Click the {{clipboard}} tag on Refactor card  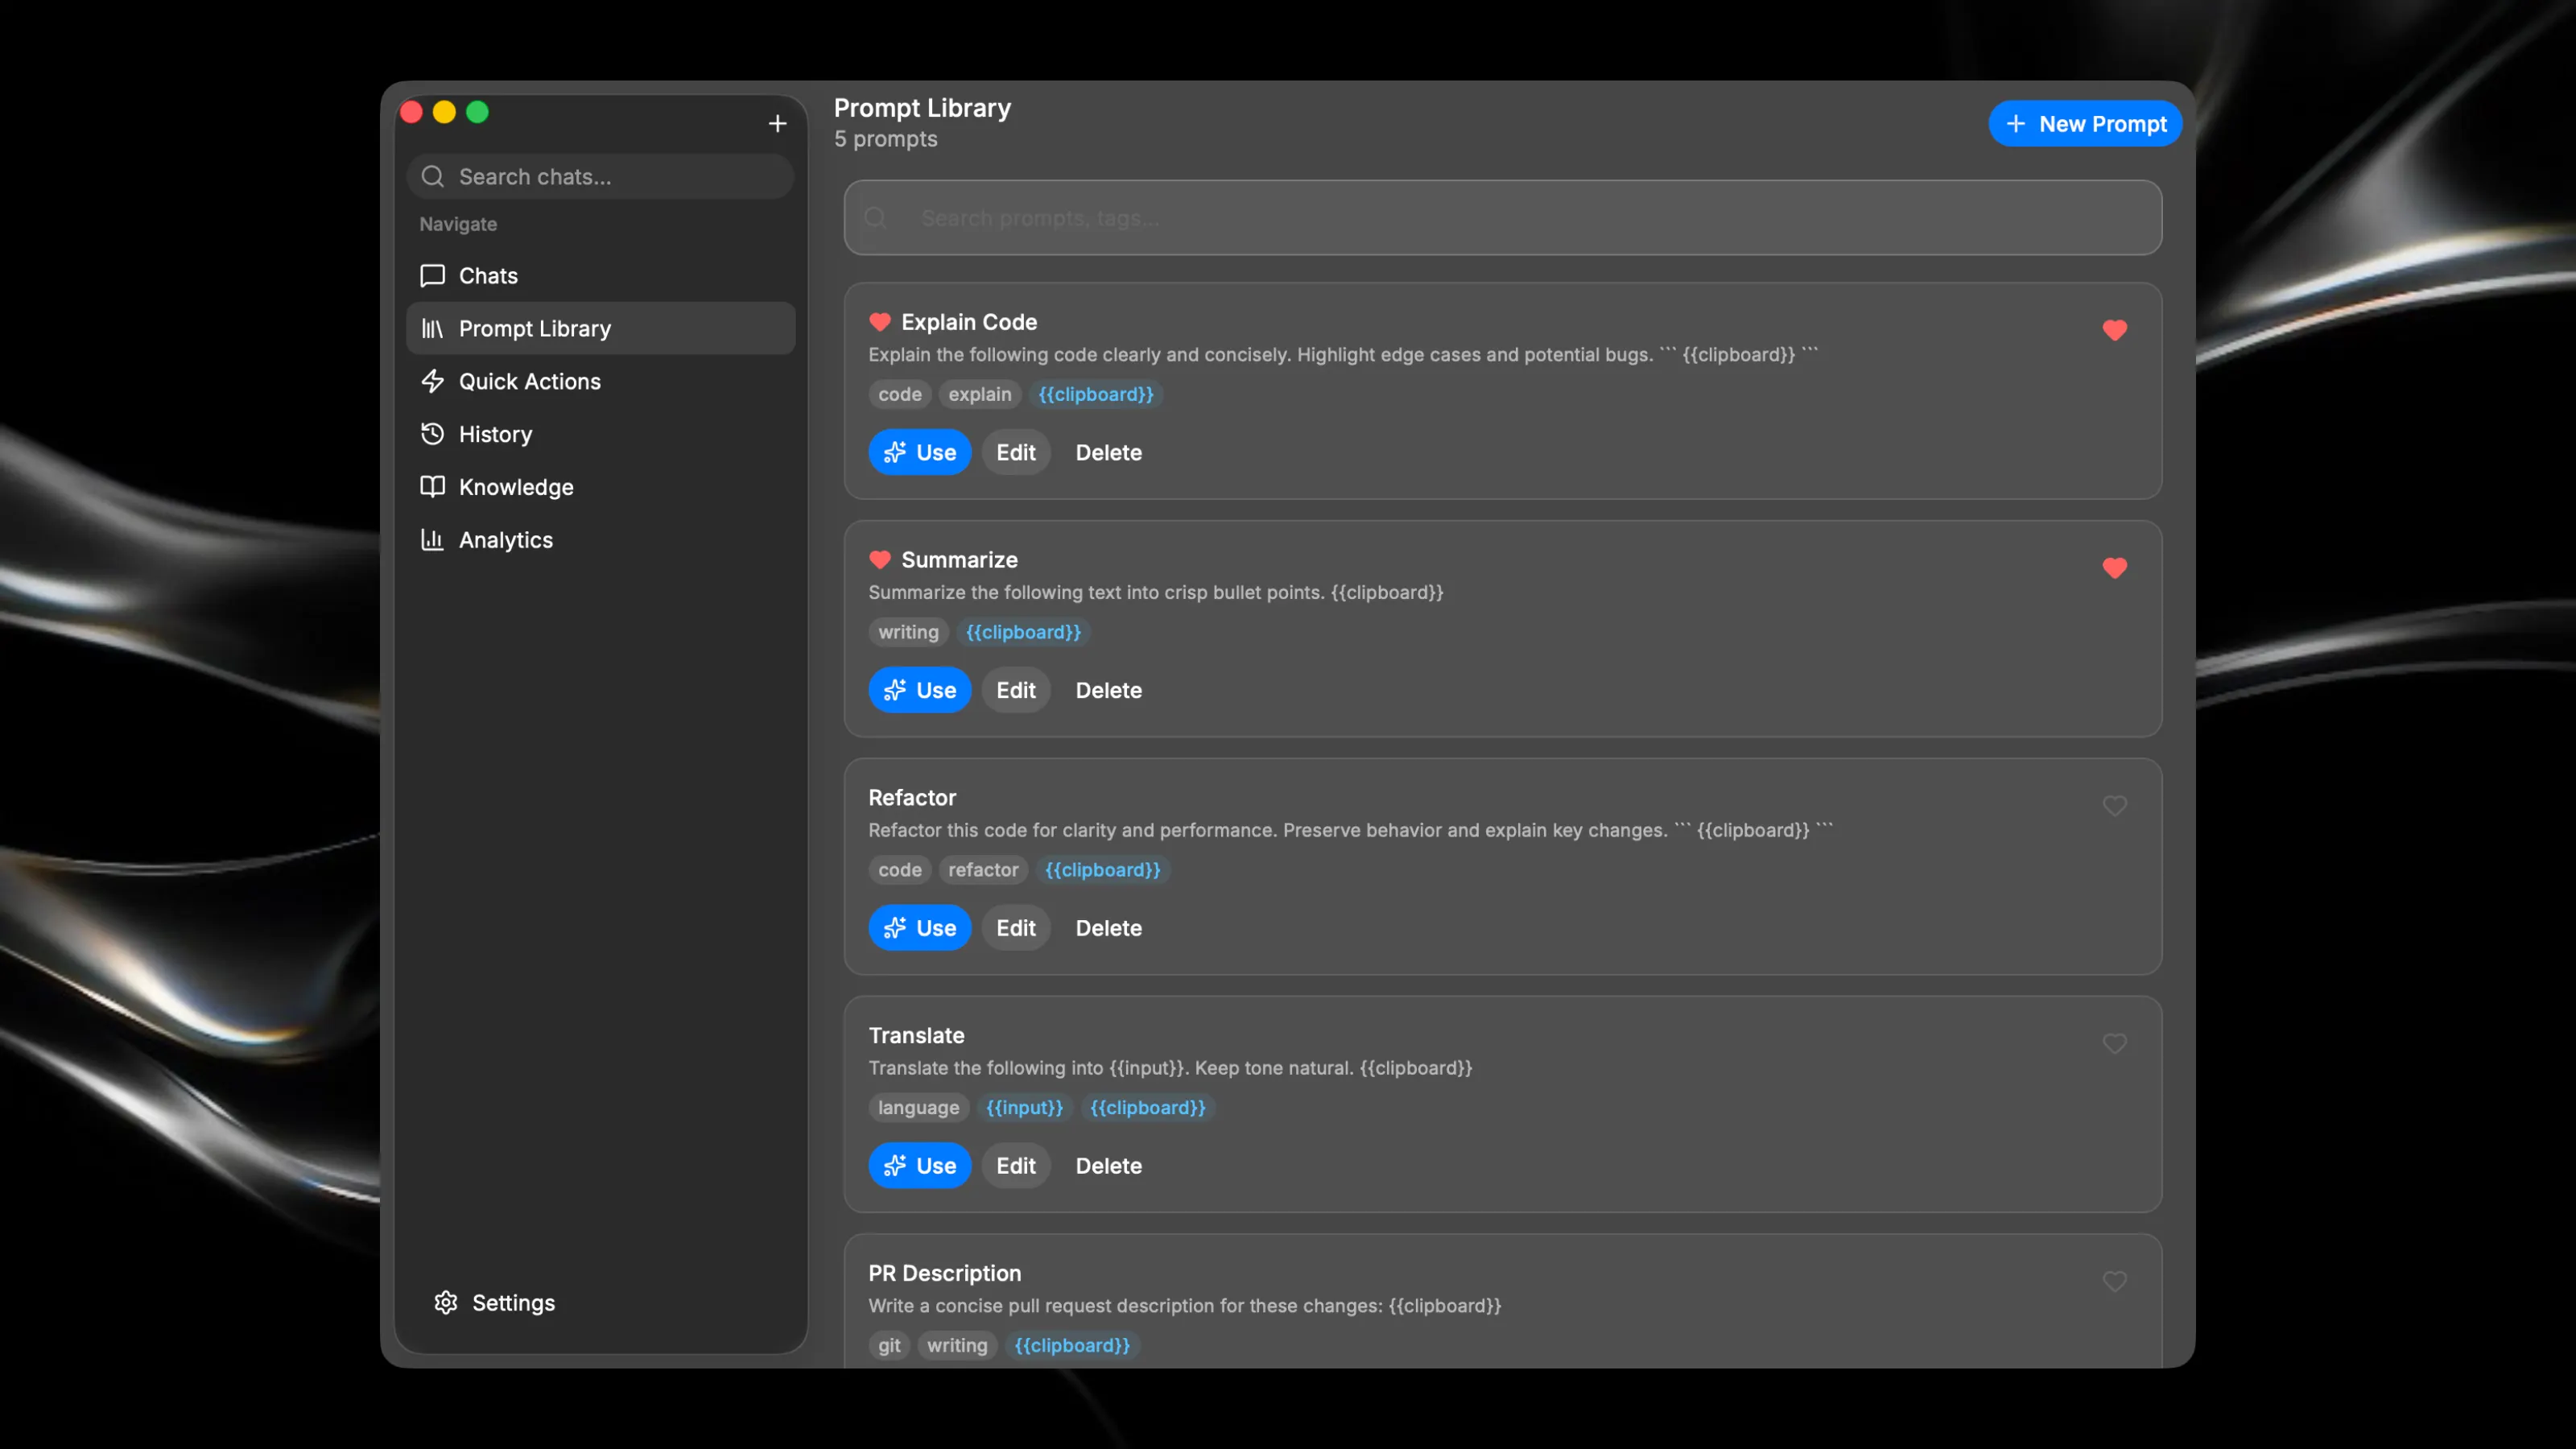tap(1103, 871)
